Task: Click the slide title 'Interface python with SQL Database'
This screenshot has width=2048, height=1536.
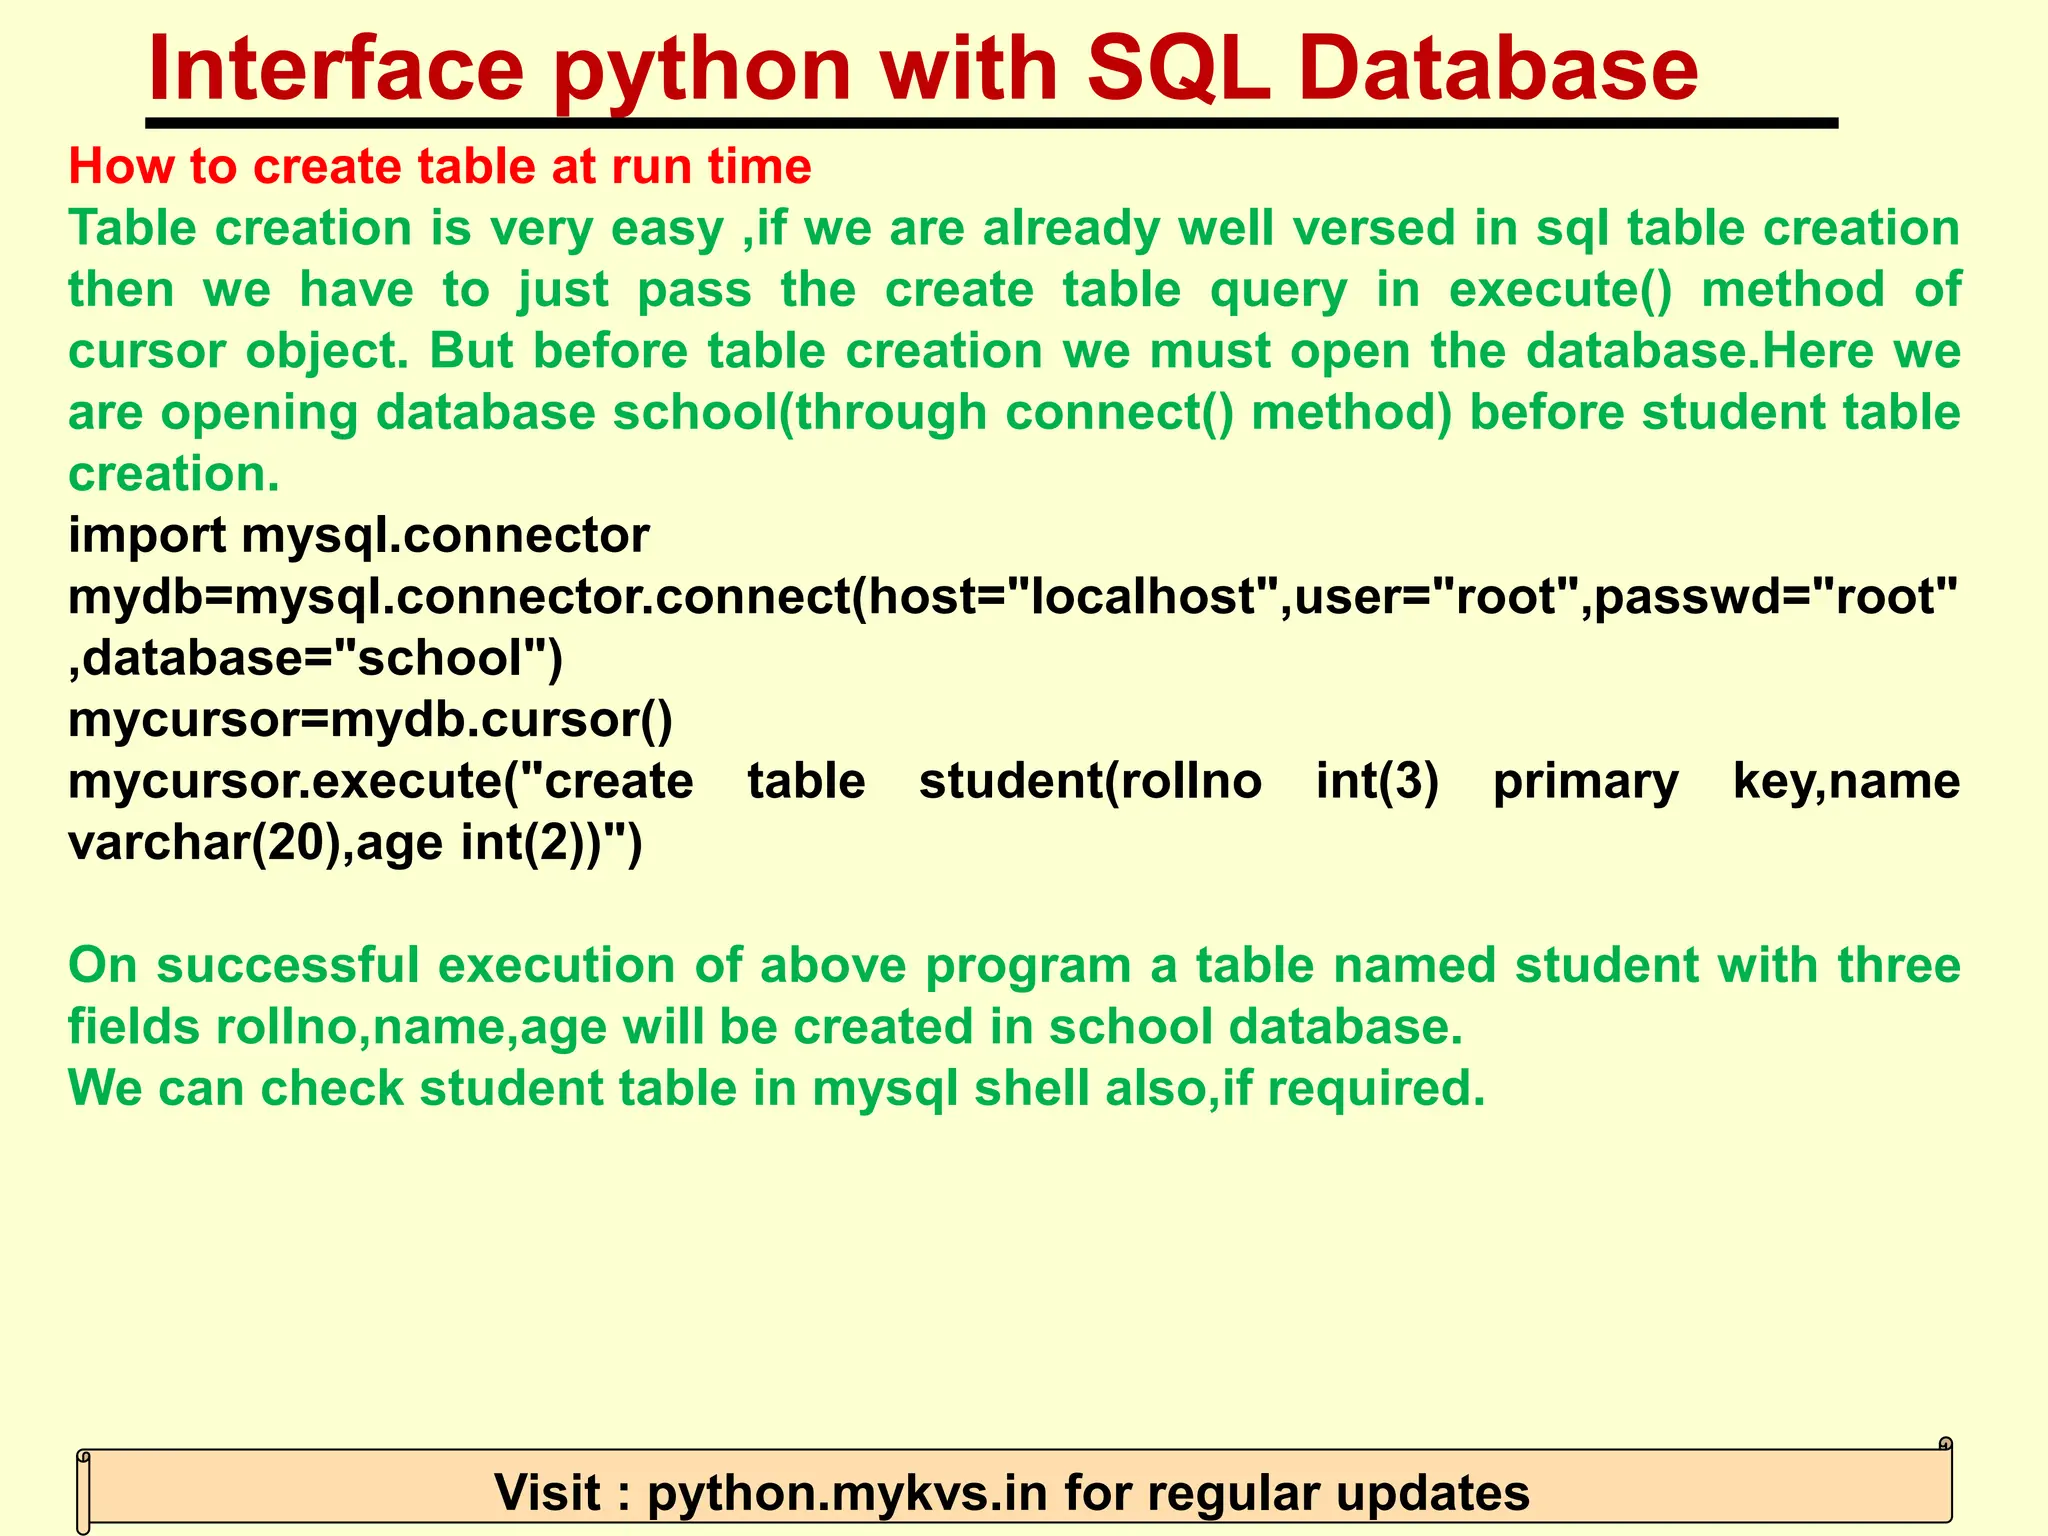Action: coord(922,68)
